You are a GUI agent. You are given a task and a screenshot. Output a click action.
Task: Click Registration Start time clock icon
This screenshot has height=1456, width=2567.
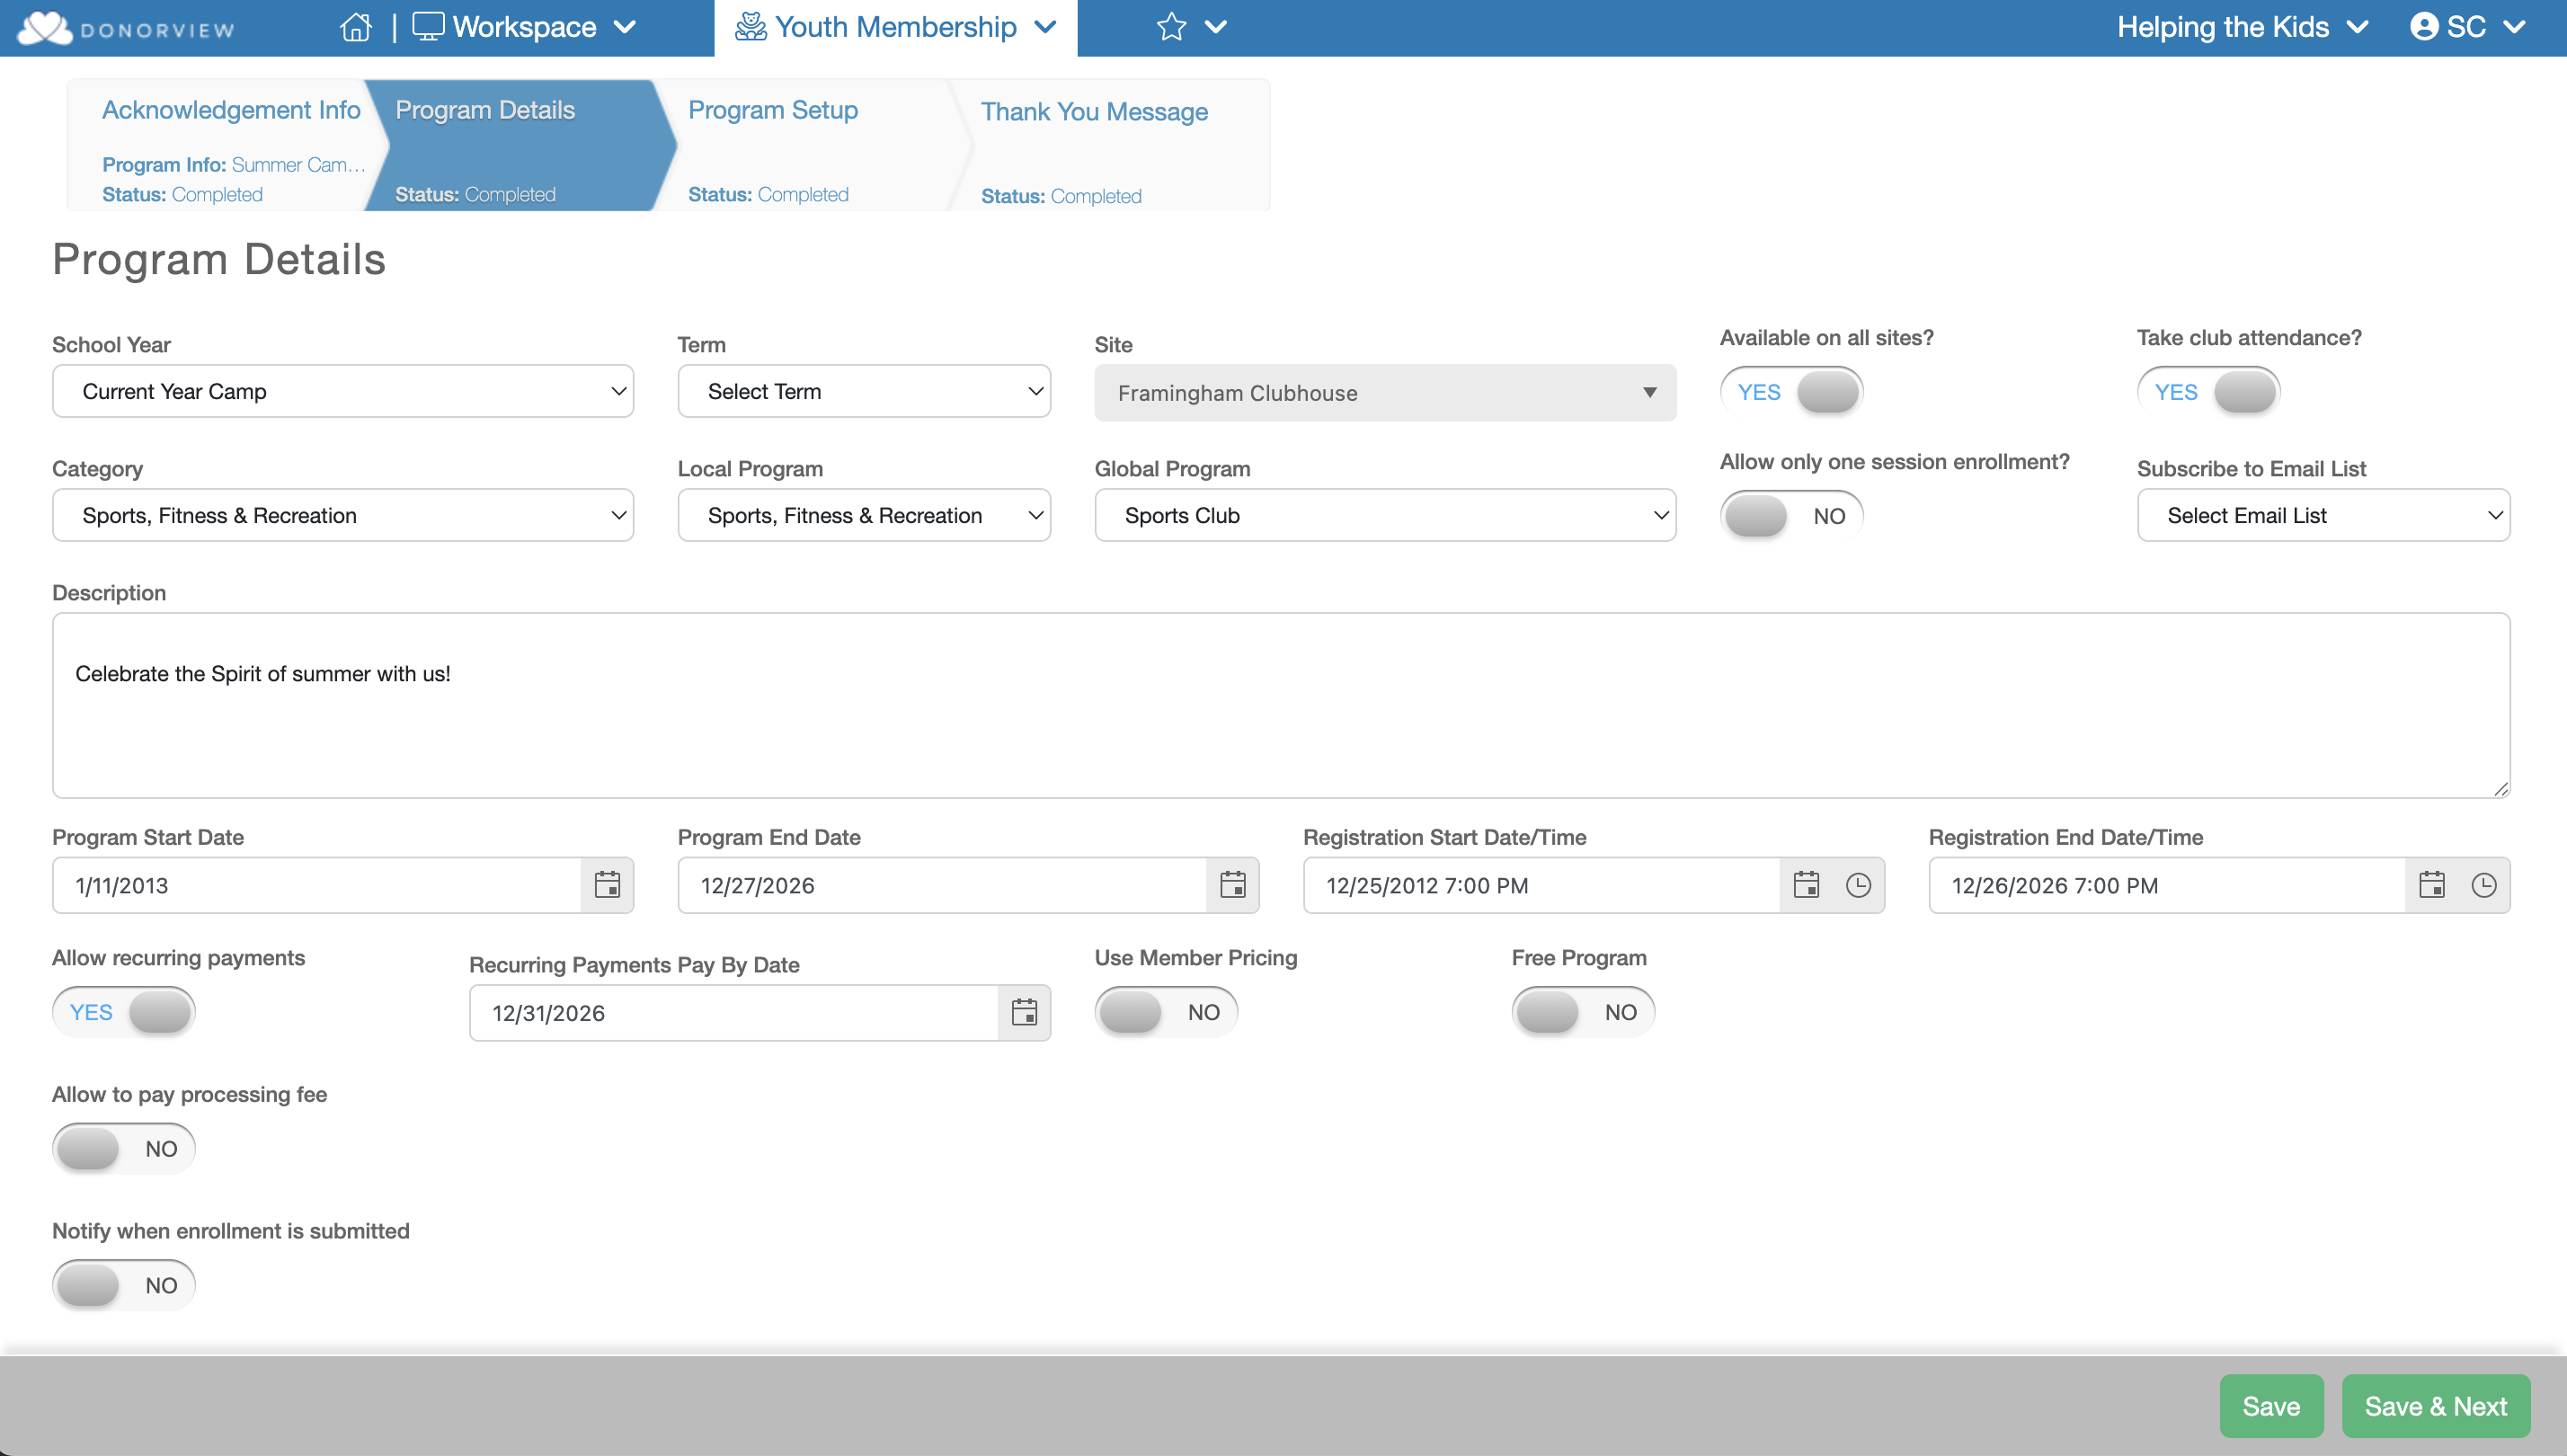pos(1858,885)
